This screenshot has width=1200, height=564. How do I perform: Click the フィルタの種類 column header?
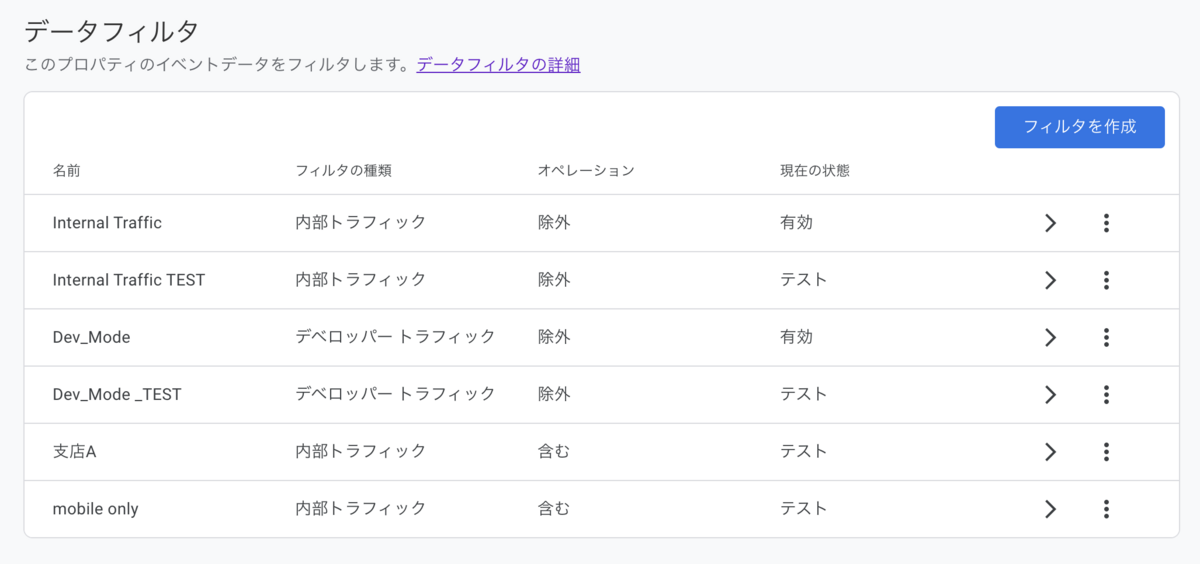[x=343, y=170]
